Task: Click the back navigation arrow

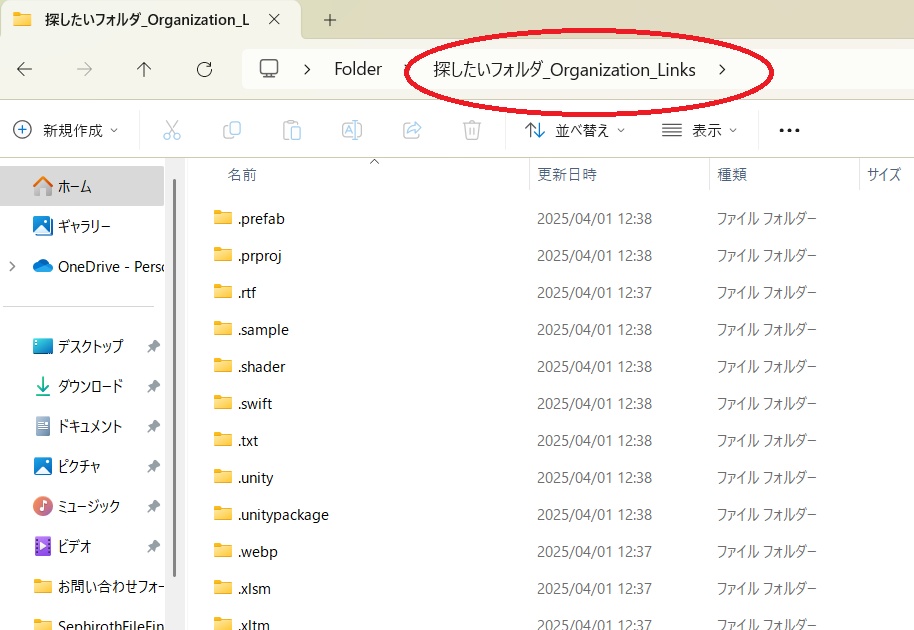Action: coord(25,69)
